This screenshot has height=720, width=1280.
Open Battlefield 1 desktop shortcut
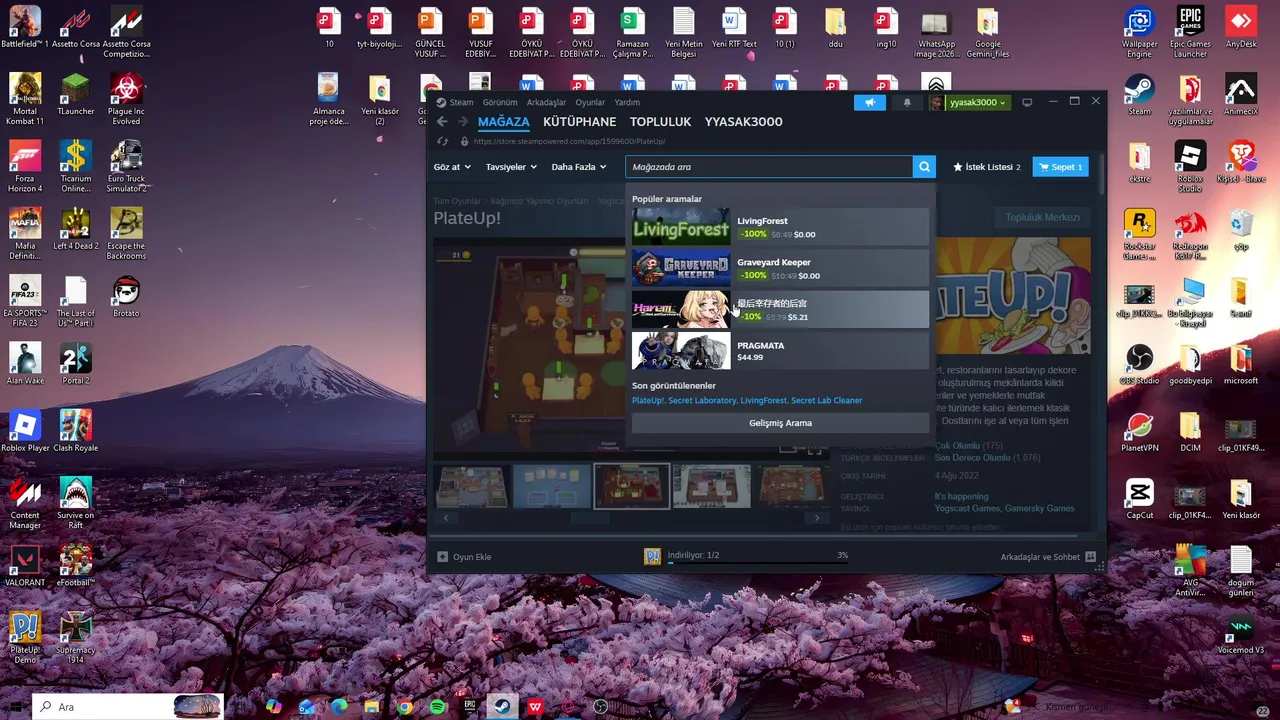[25, 28]
